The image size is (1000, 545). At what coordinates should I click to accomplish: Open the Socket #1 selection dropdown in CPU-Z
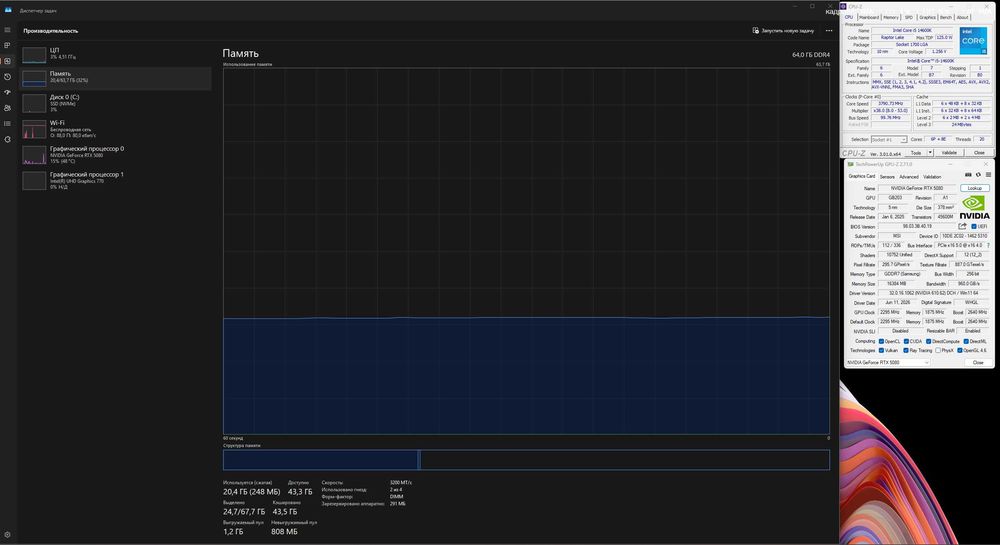click(x=889, y=140)
